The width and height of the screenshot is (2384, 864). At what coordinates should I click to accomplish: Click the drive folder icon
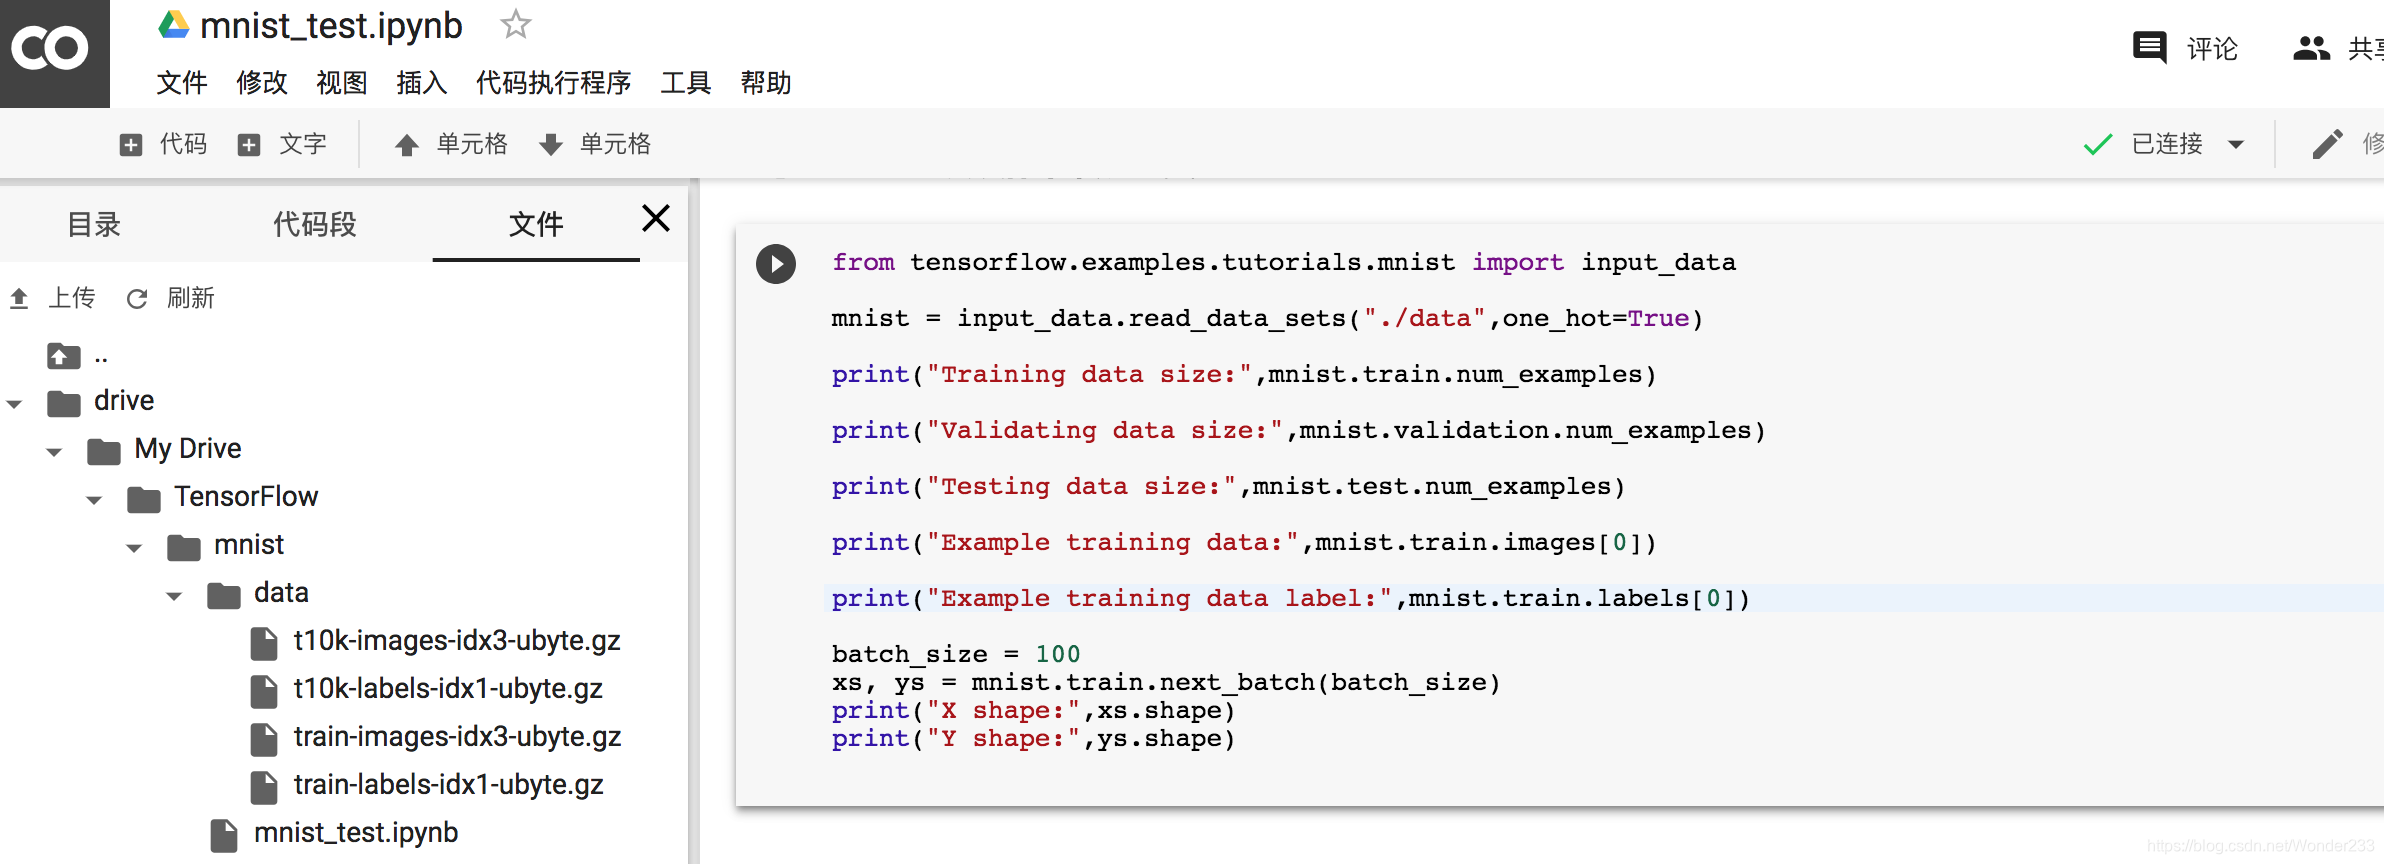pos(64,403)
